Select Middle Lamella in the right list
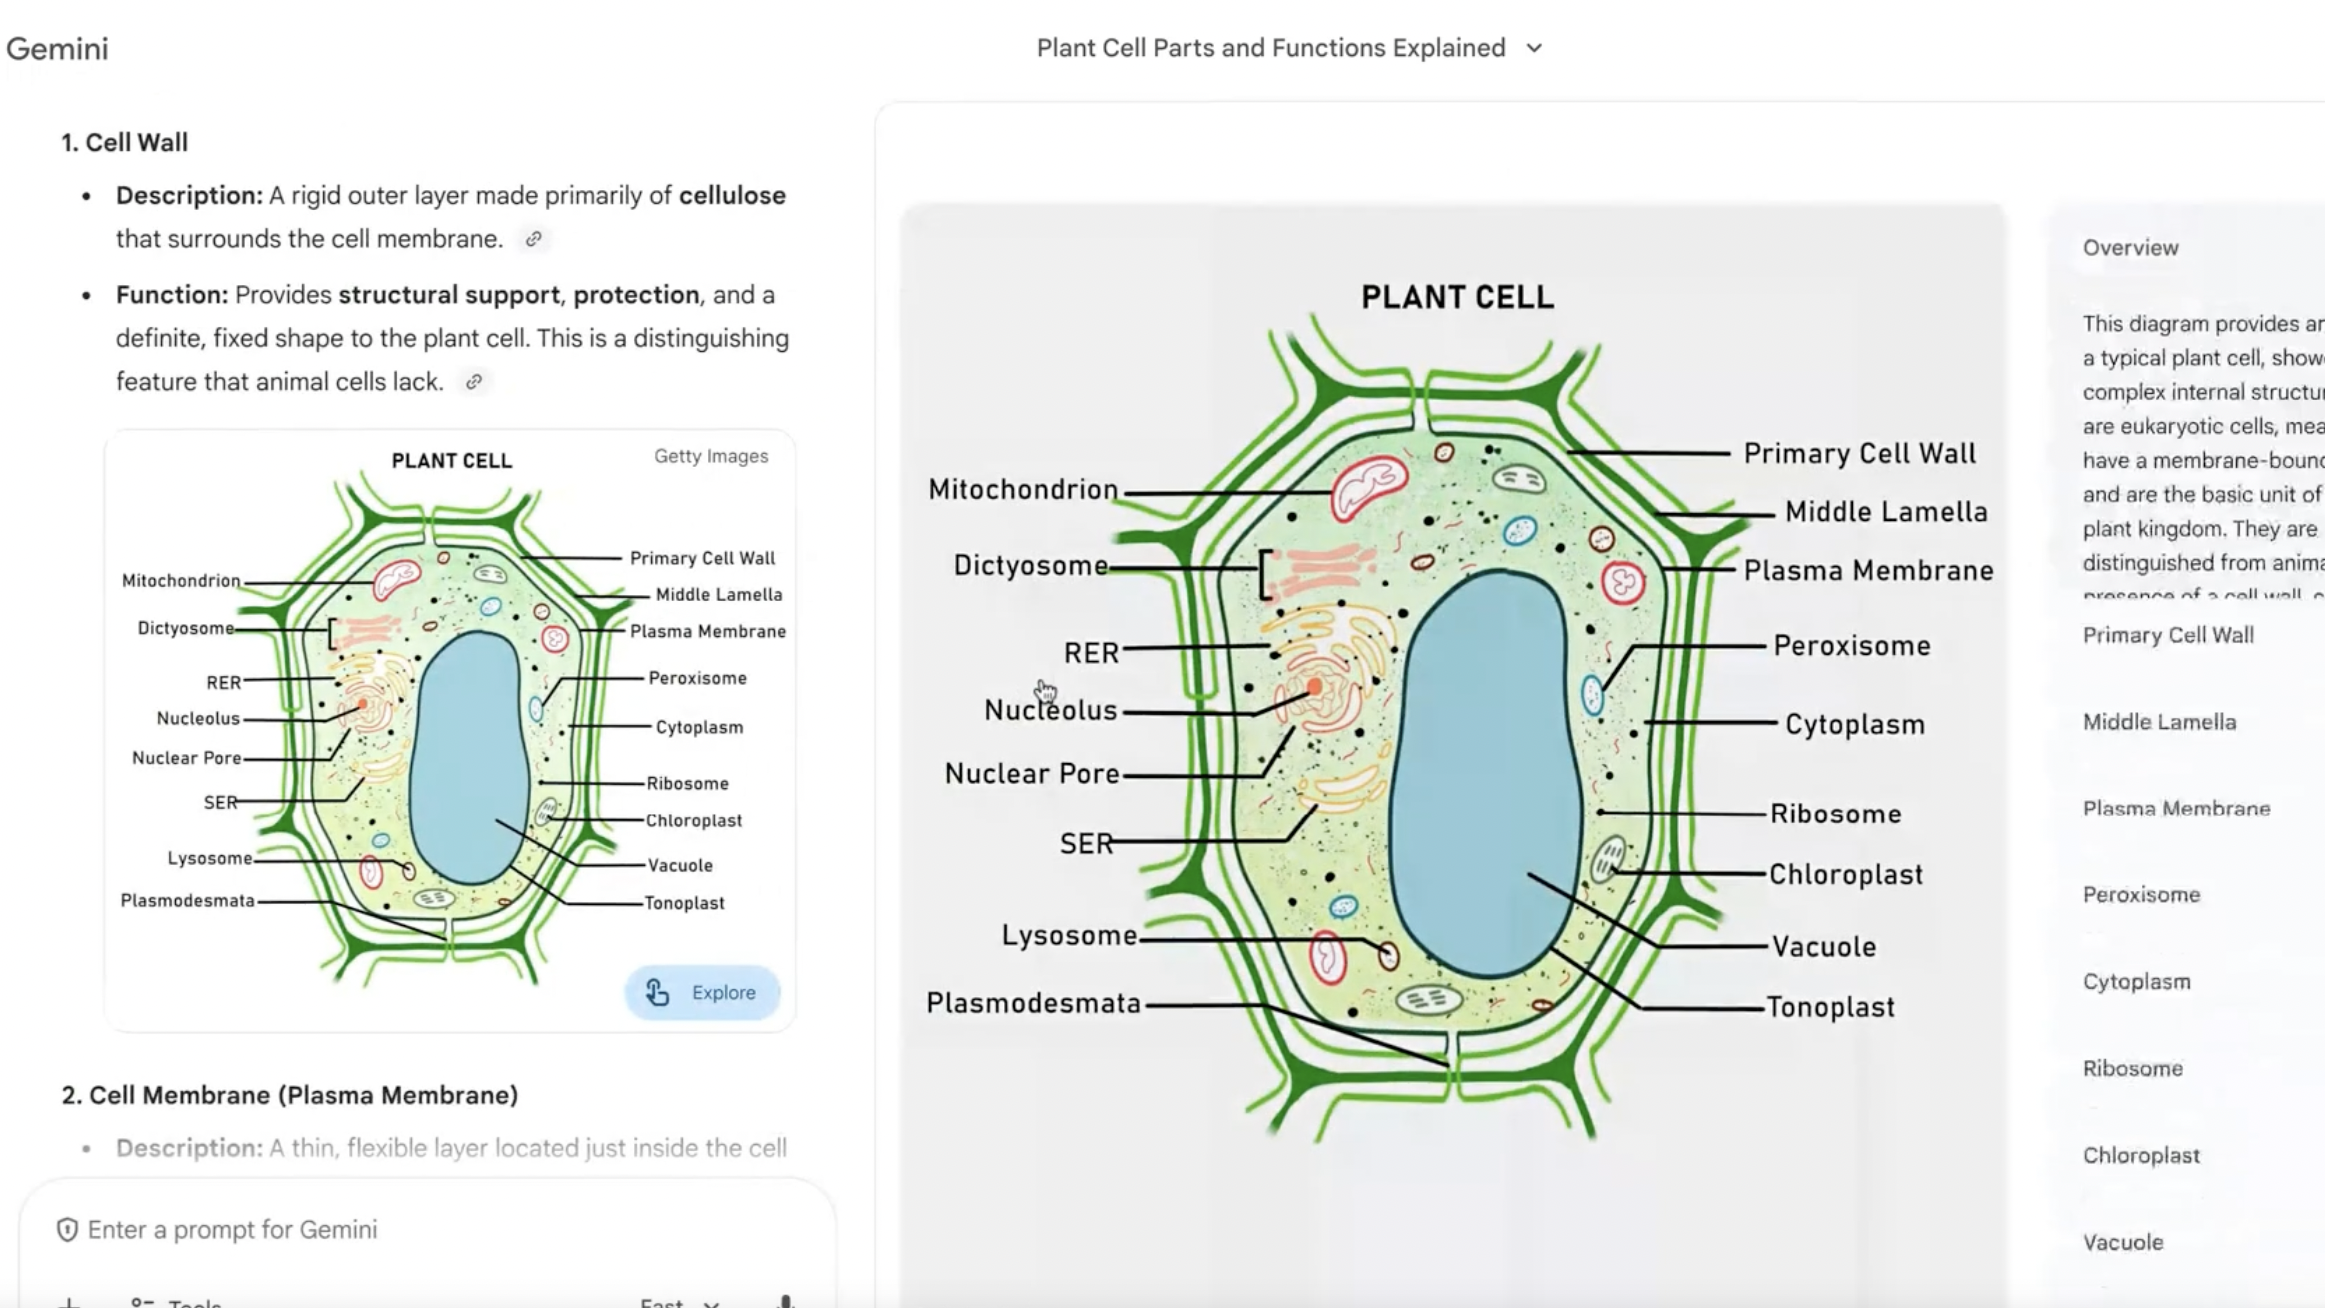This screenshot has height=1308, width=2325. [x=2158, y=722]
